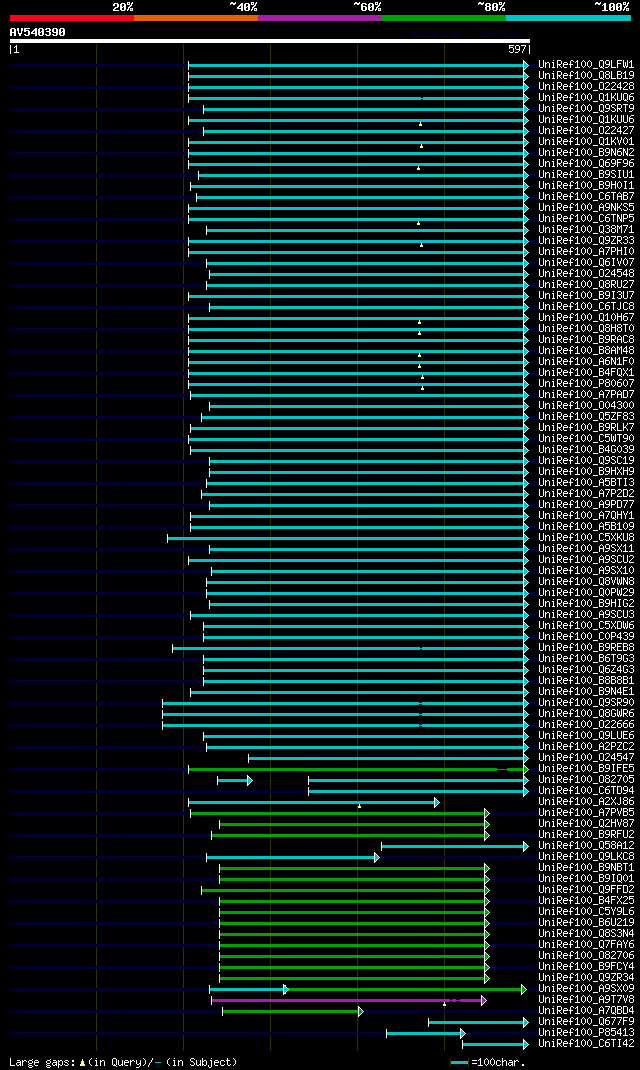Select the UniRef100_B4FQX1 label
The width and height of the screenshot is (640, 1070).
pyautogui.click(x=586, y=373)
